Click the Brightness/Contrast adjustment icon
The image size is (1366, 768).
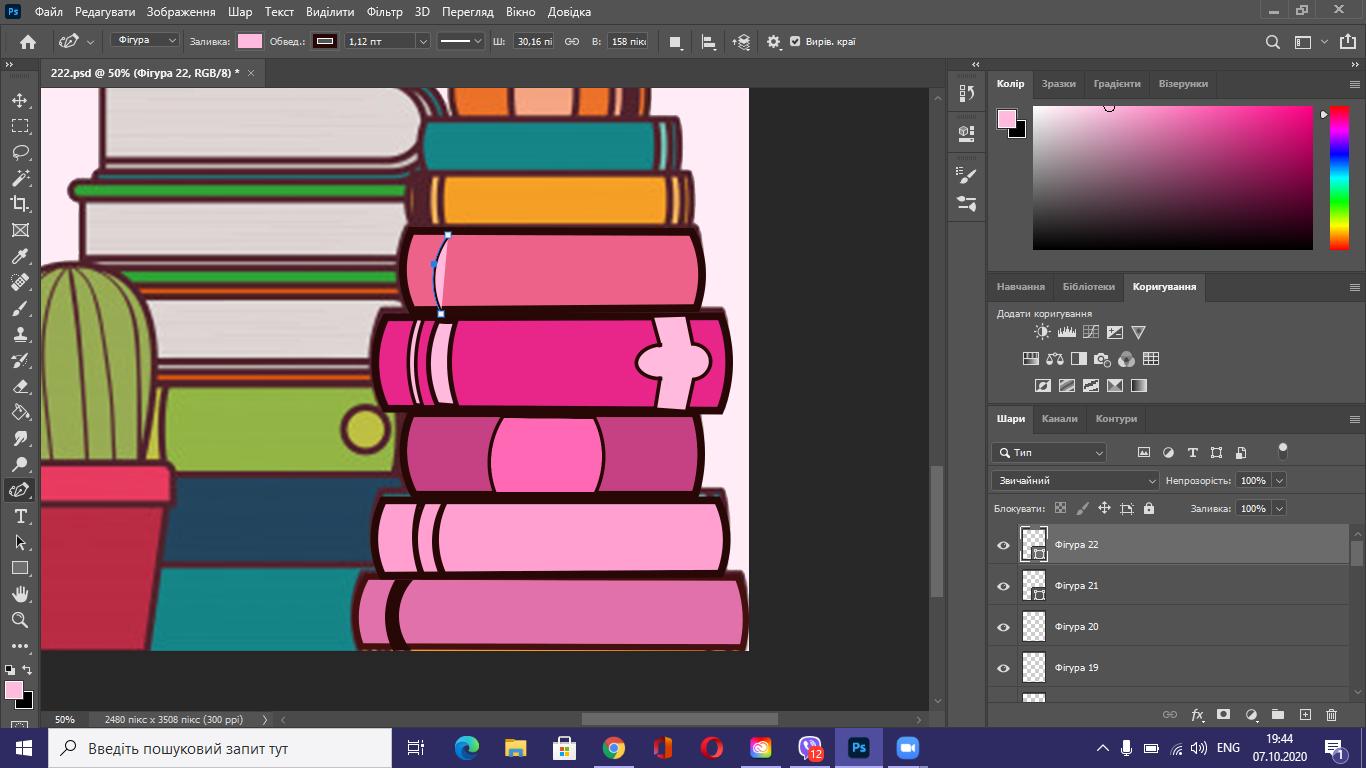point(1042,332)
